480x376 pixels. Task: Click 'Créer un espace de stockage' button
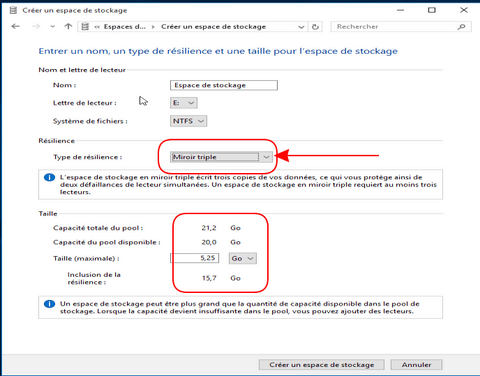tap(322, 365)
